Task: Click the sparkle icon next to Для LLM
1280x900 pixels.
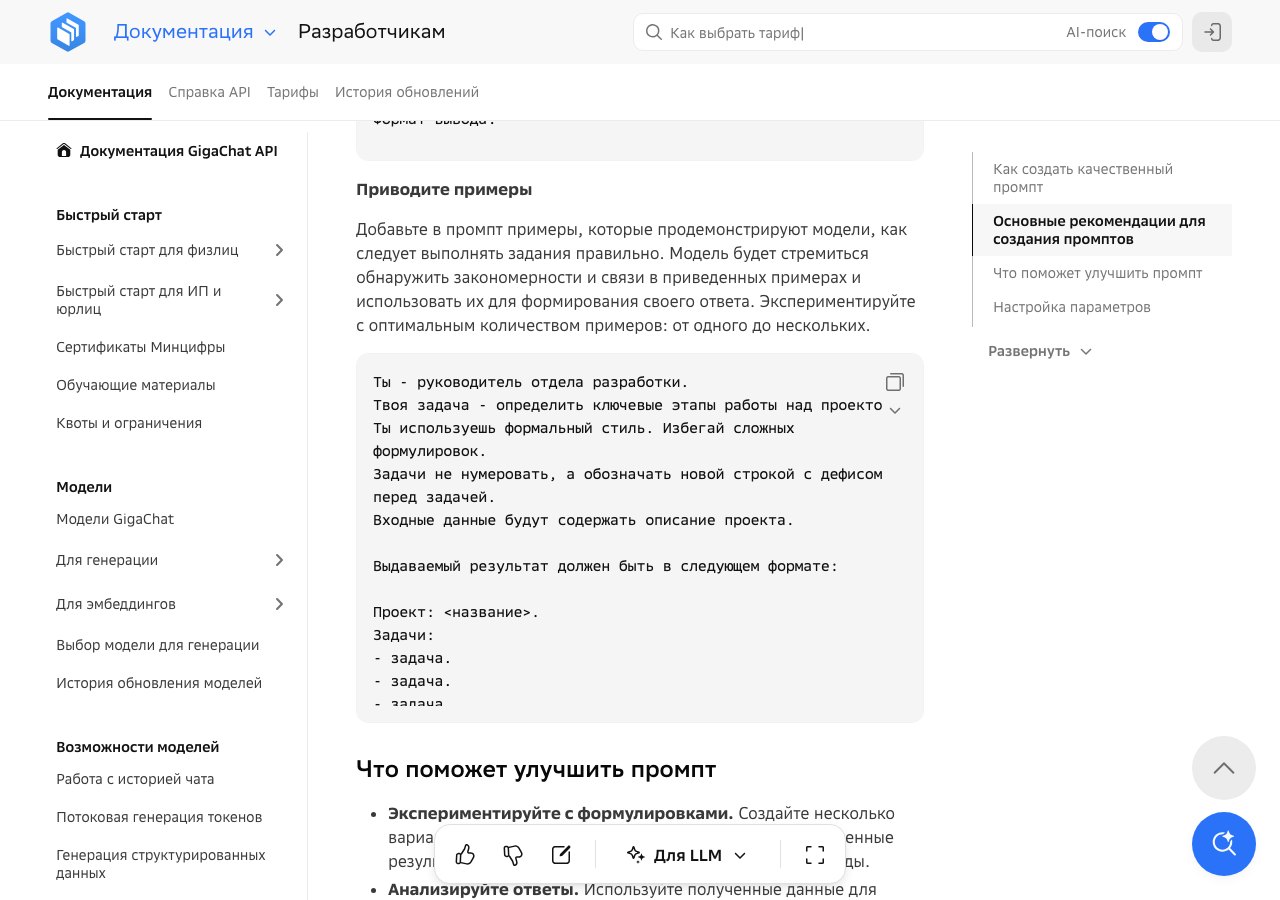Action: [635, 855]
